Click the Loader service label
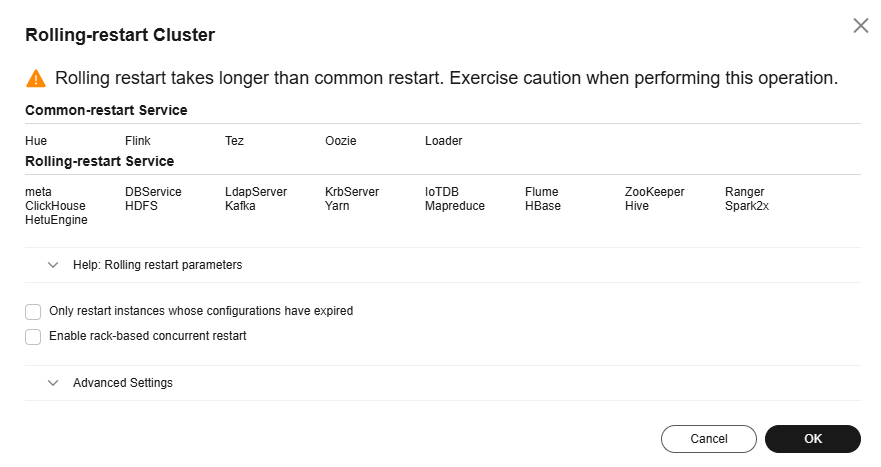This screenshot has height=467, width=881. 443,140
